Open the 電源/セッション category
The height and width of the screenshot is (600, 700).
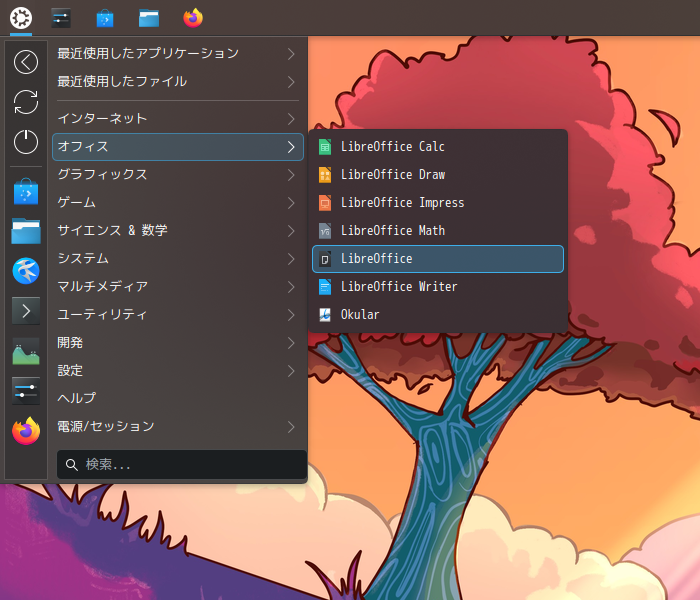click(x=178, y=427)
